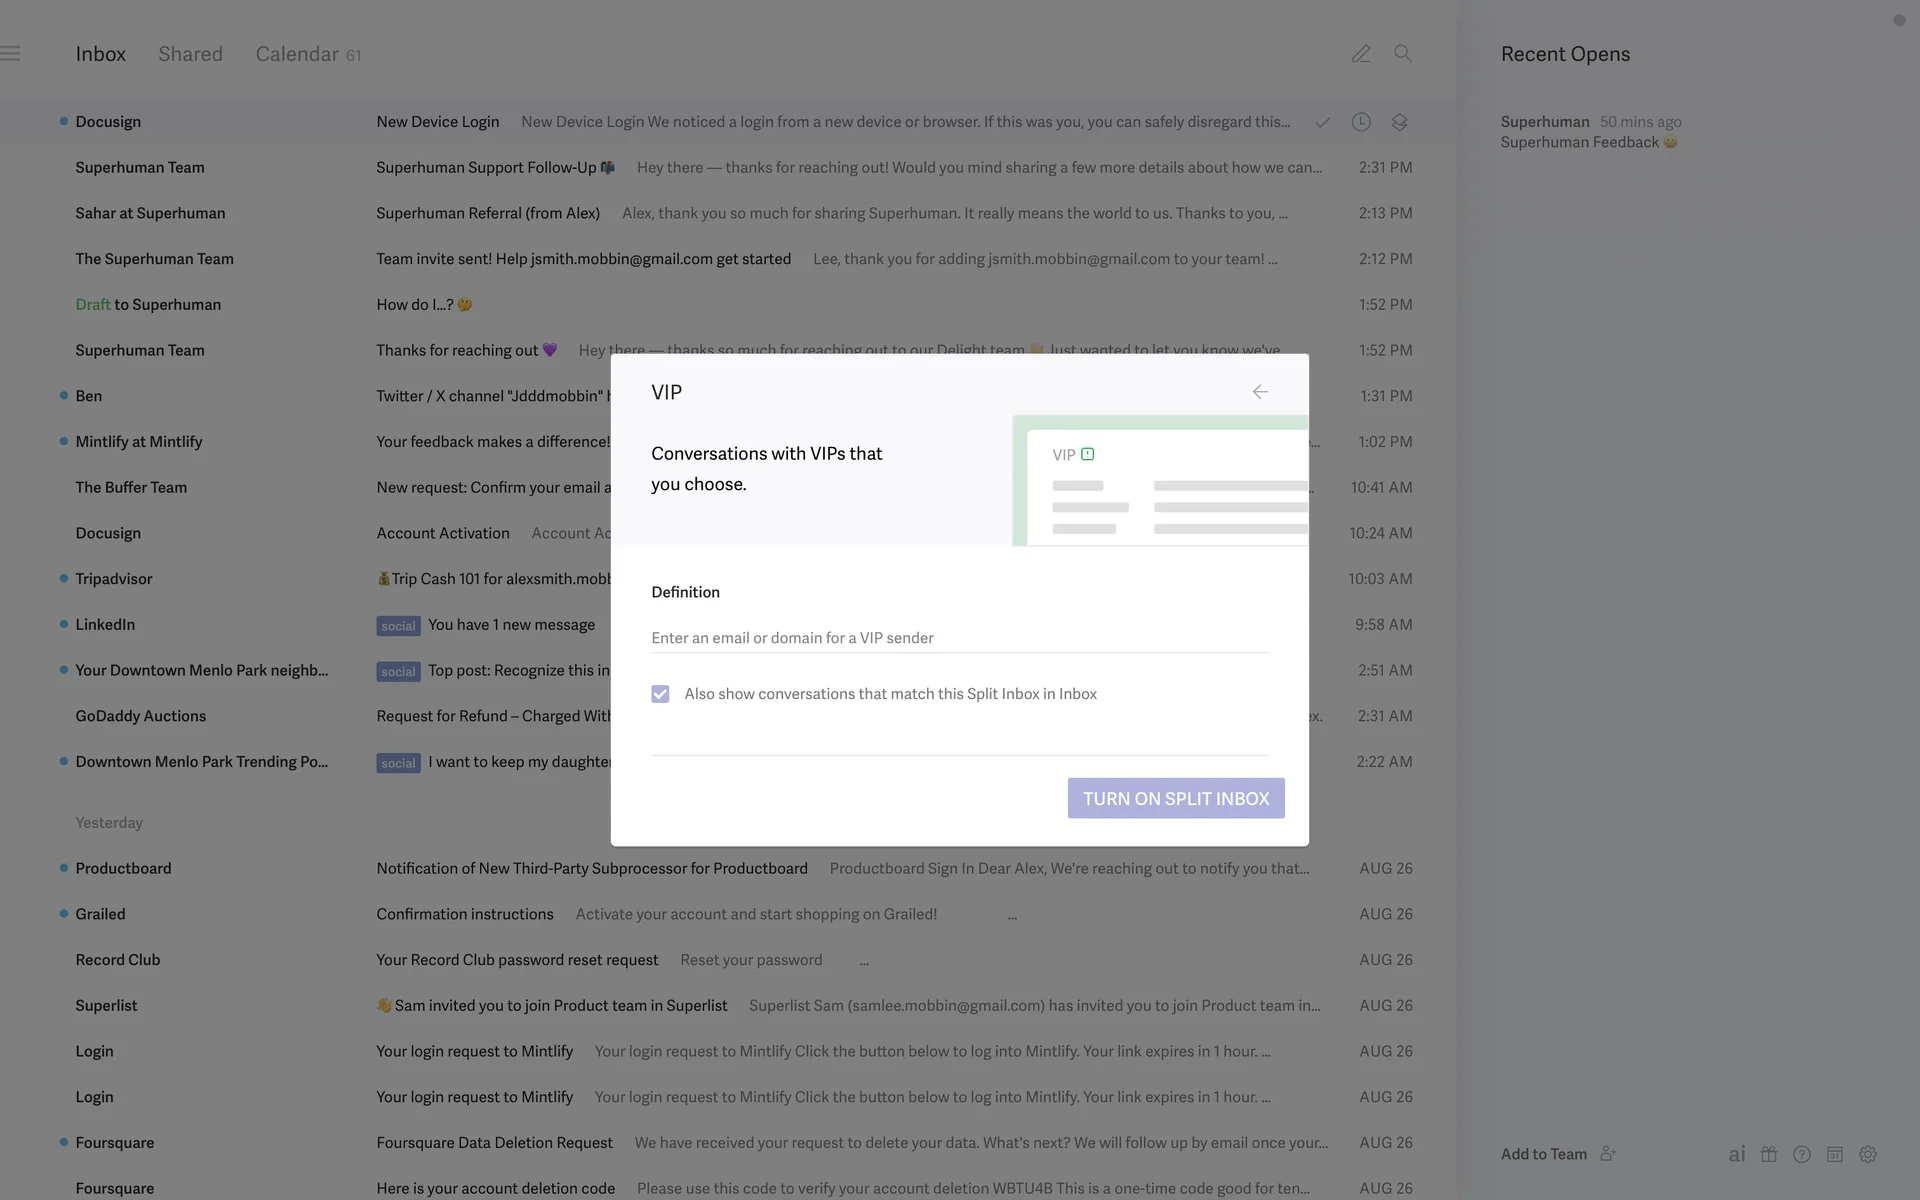Click the stacked layers icon on Docusign row
Screen dimensions: 1920x1200
pos(1399,122)
